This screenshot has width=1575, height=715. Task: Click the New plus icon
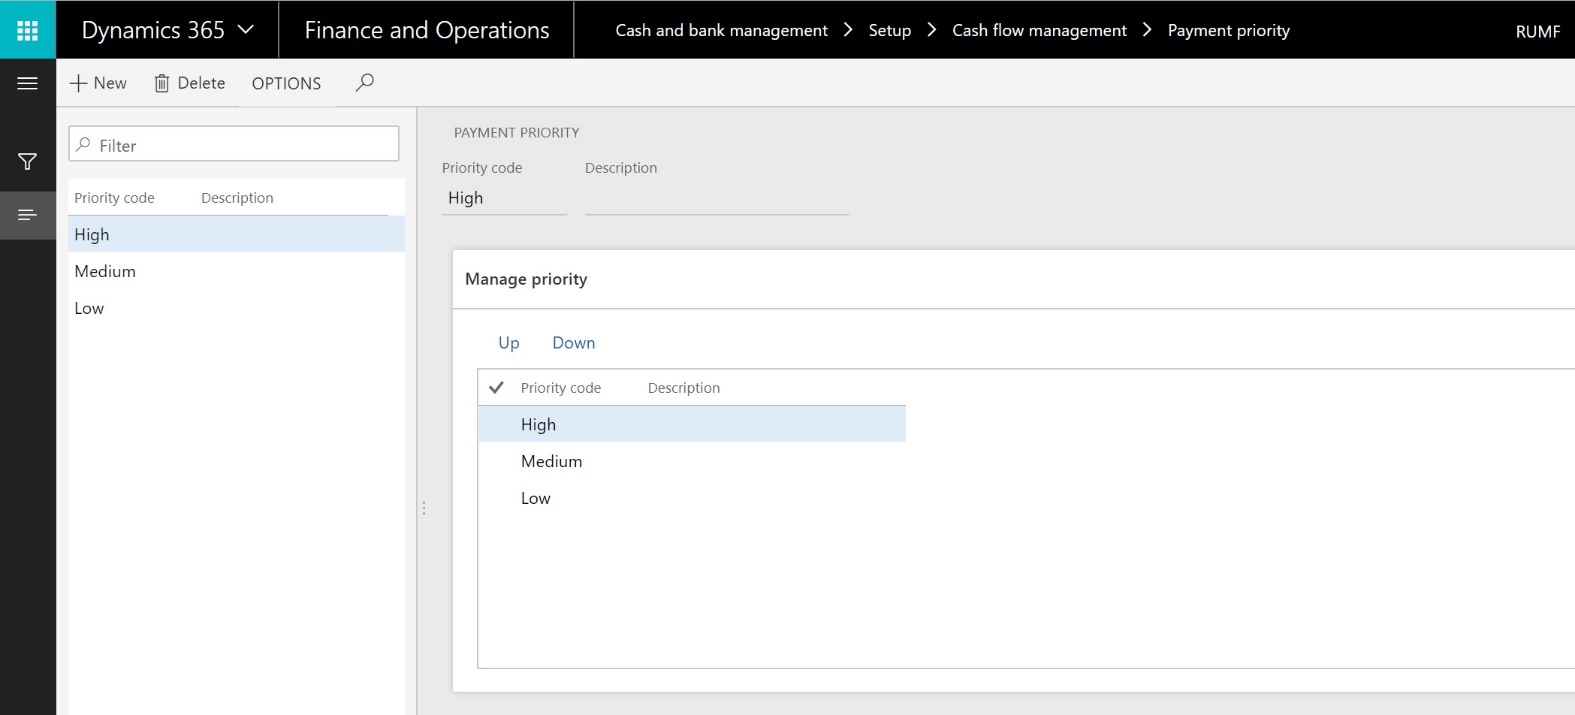(79, 83)
